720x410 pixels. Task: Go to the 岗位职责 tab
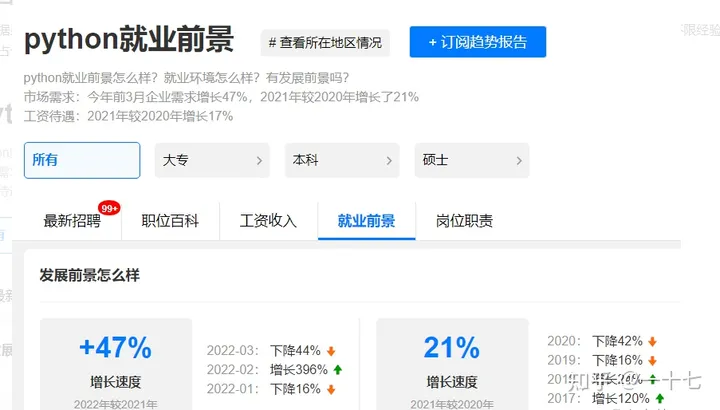[464, 221]
